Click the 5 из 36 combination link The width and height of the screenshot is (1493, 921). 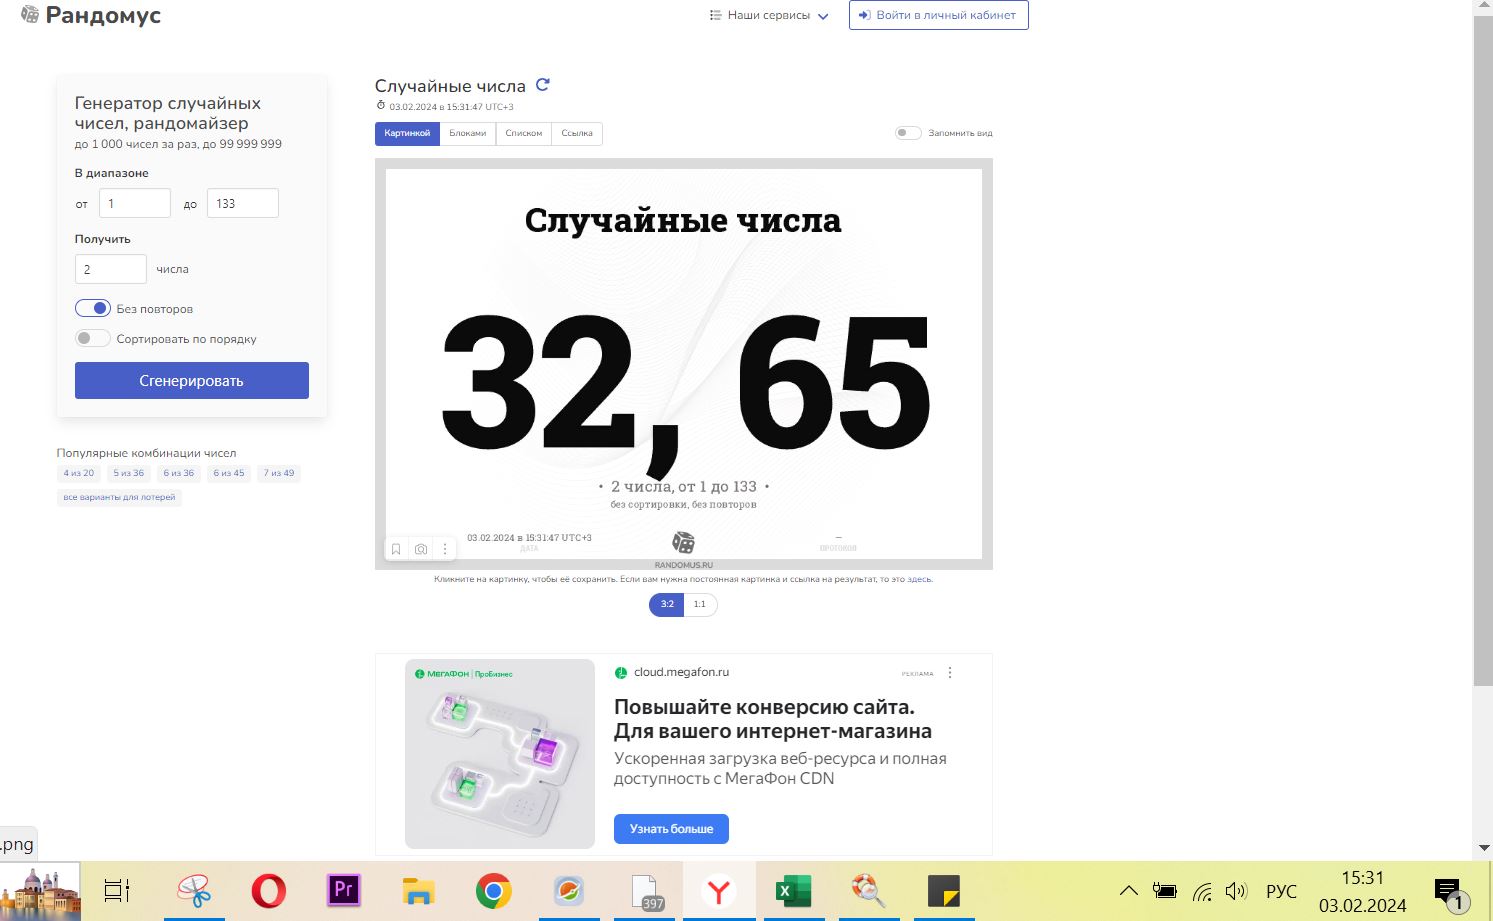128,472
